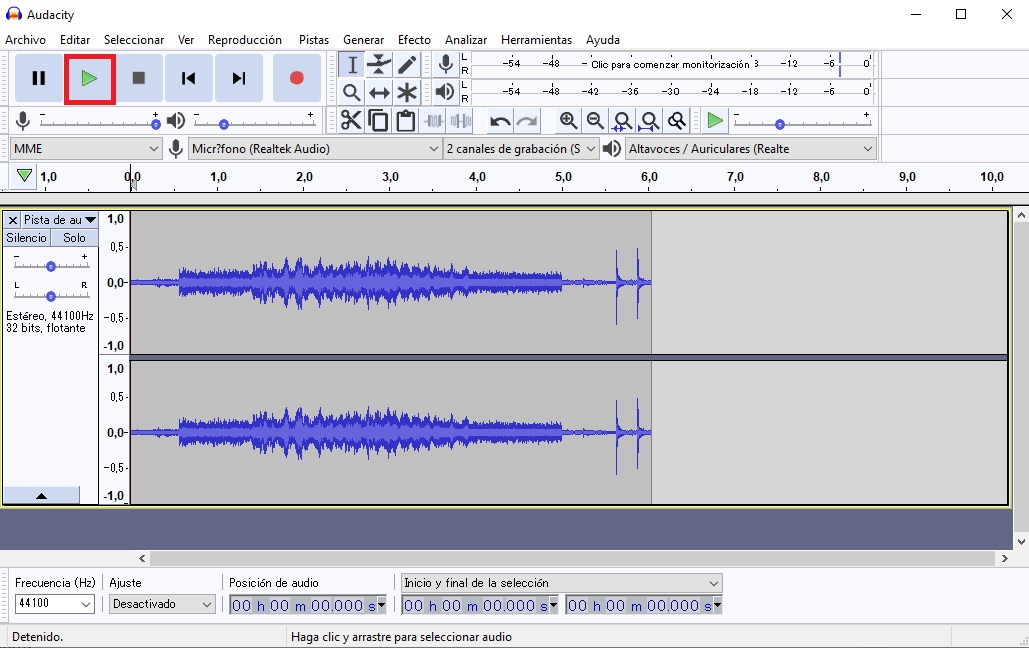This screenshot has height=648, width=1029.
Task: Select the Selection tool
Action: point(352,63)
